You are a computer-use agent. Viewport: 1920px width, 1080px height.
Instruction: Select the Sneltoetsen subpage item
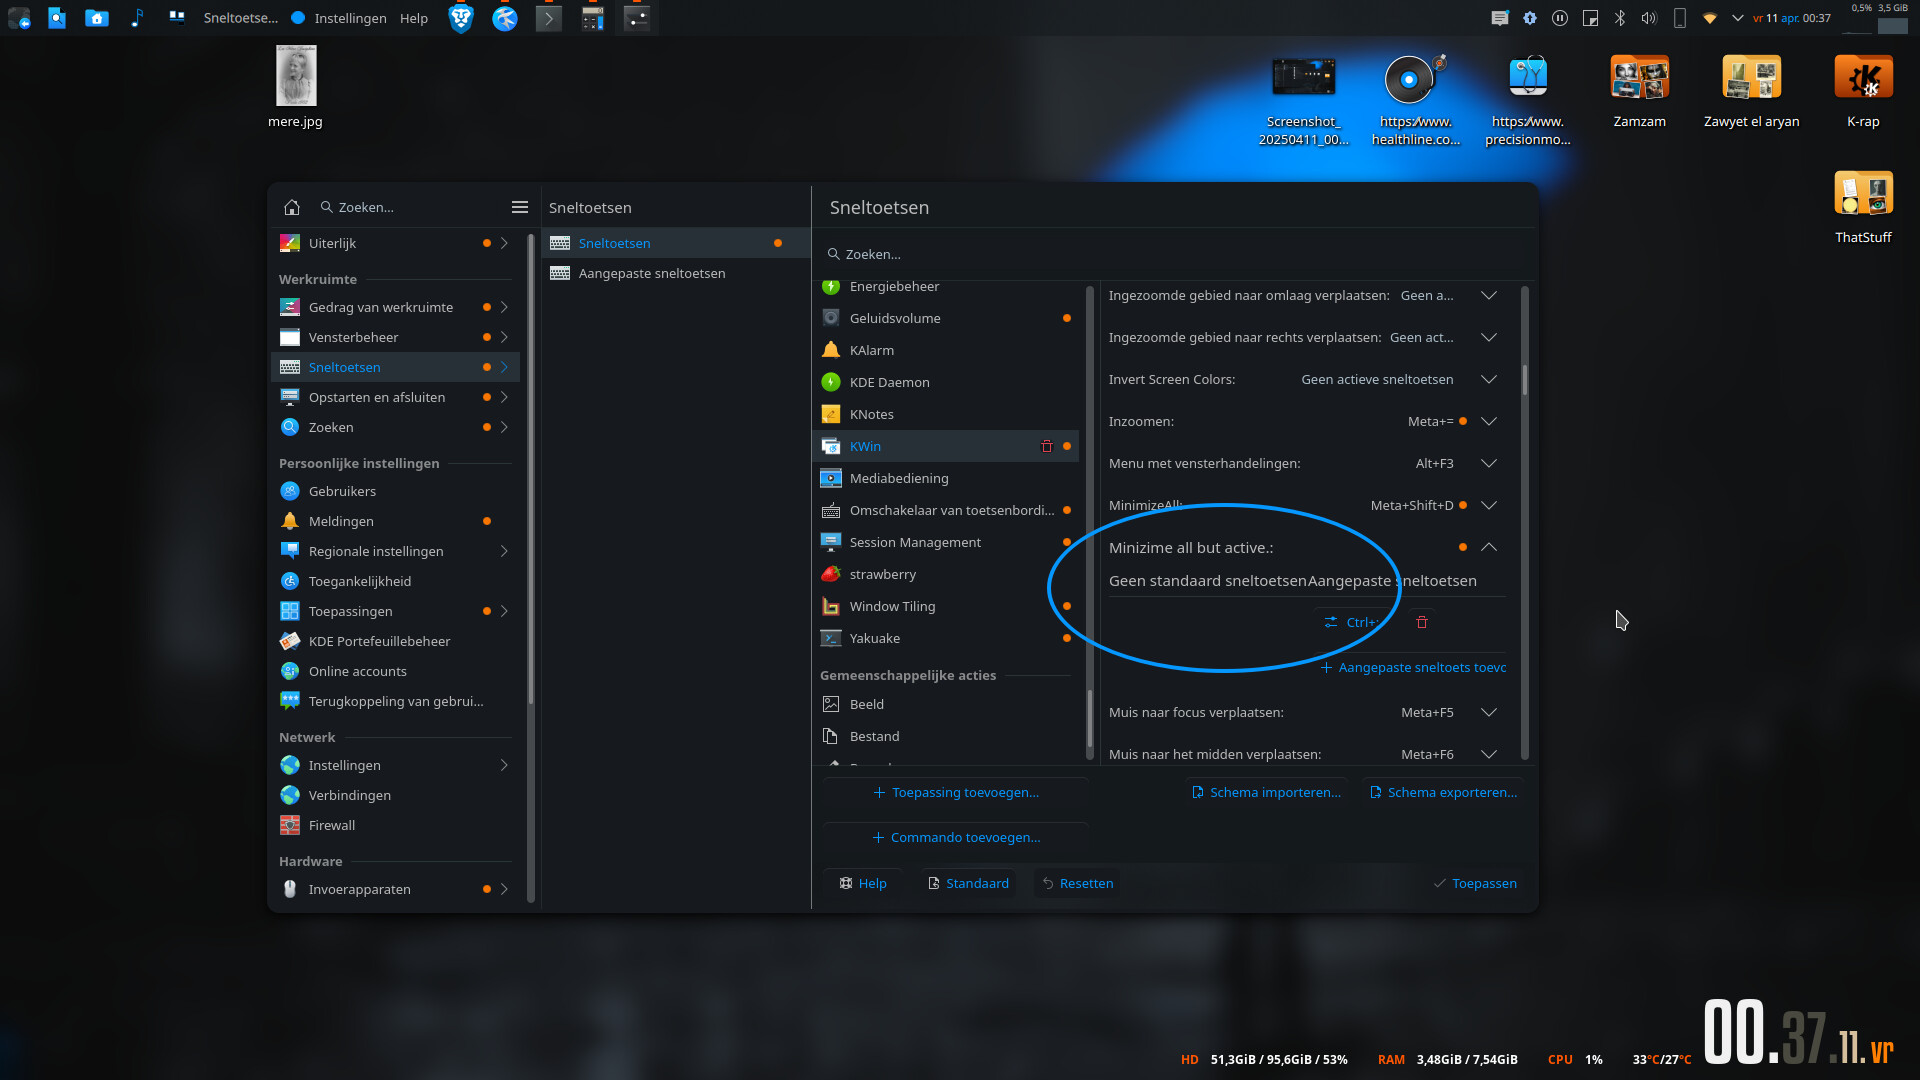pyautogui.click(x=676, y=243)
